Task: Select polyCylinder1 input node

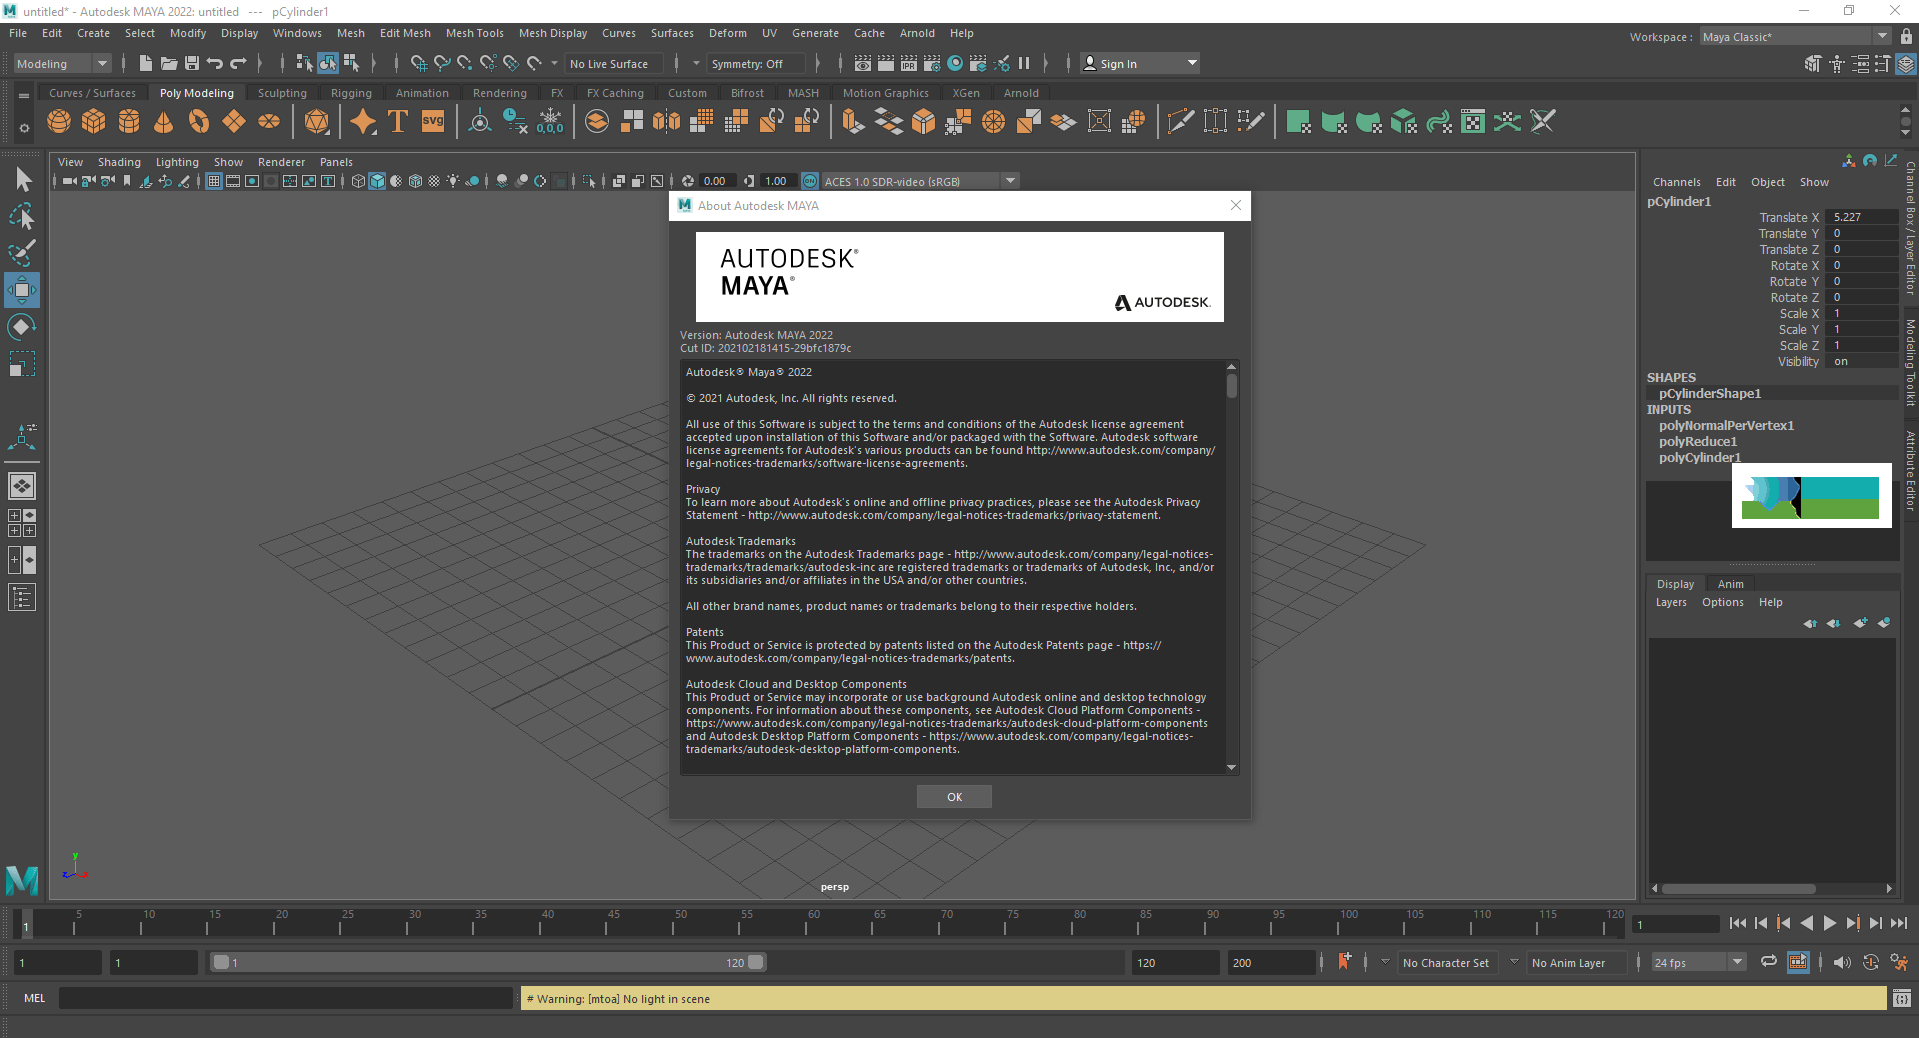Action: (1700, 457)
